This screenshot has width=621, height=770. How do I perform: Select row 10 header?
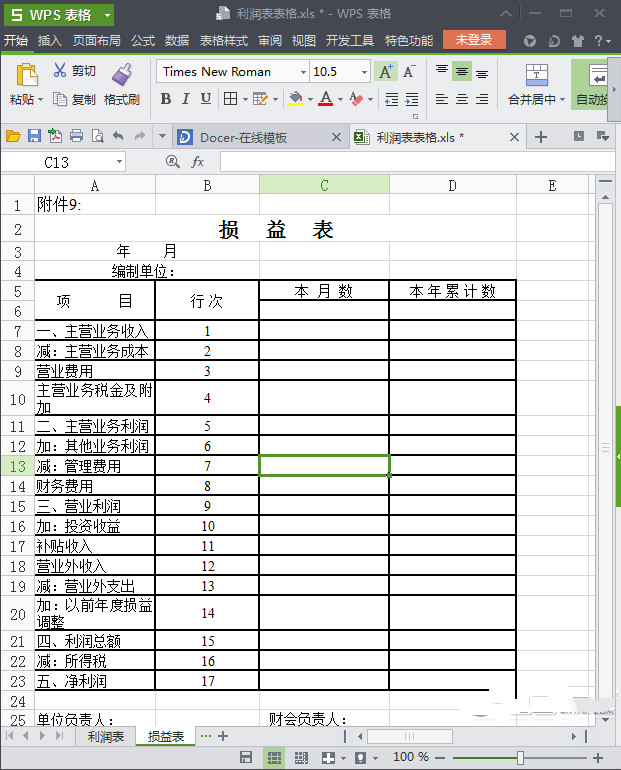pyautogui.click(x=18, y=398)
